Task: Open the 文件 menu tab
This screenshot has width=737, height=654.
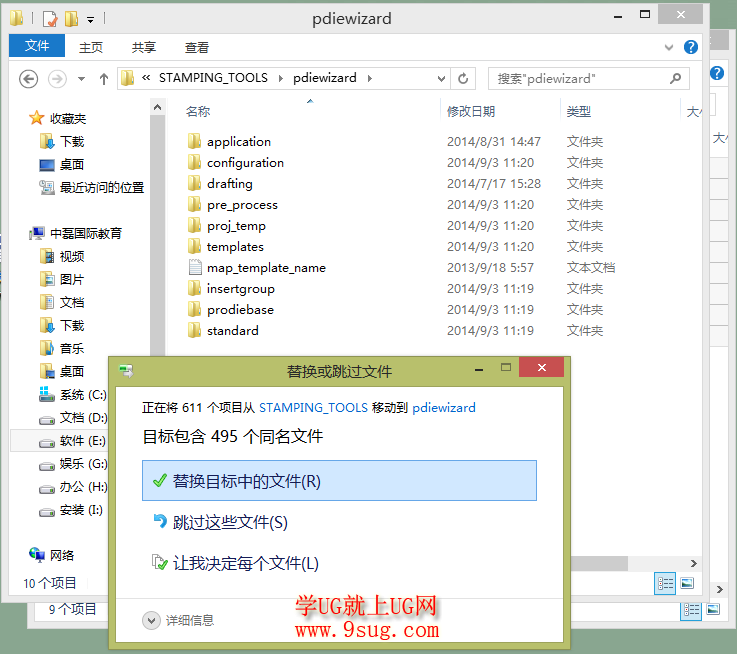Action: point(37,46)
